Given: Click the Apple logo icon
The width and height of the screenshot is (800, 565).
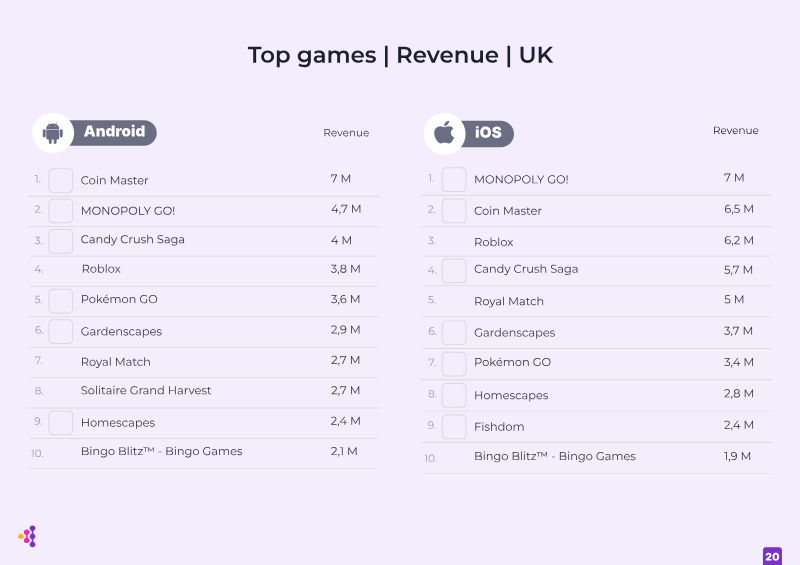Looking at the screenshot, I should (x=444, y=133).
